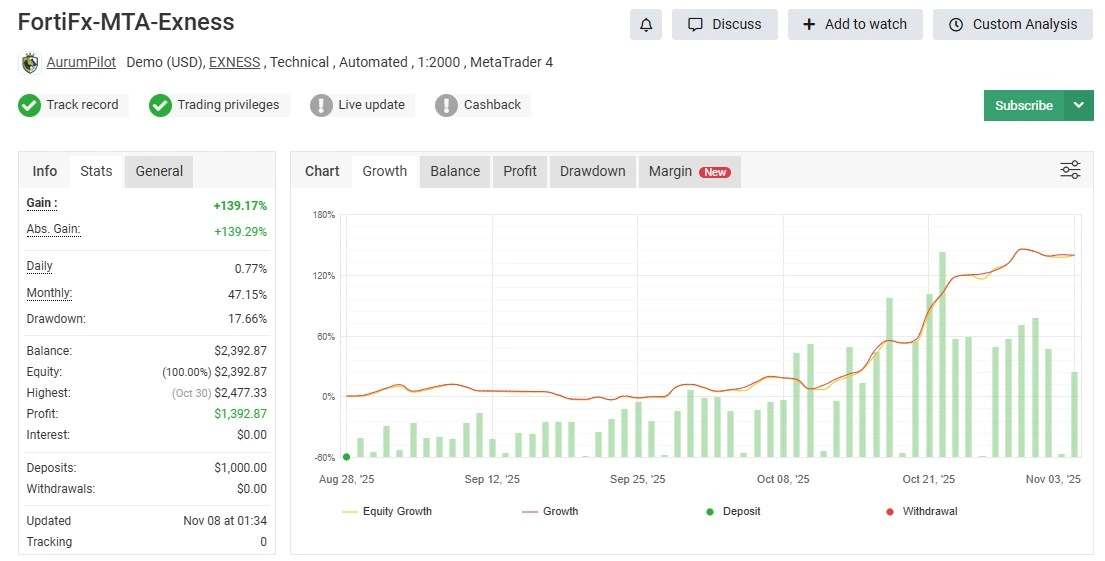Toggle Equity Growth legend series
Screen dimensions: 1105x561
coord(387,511)
